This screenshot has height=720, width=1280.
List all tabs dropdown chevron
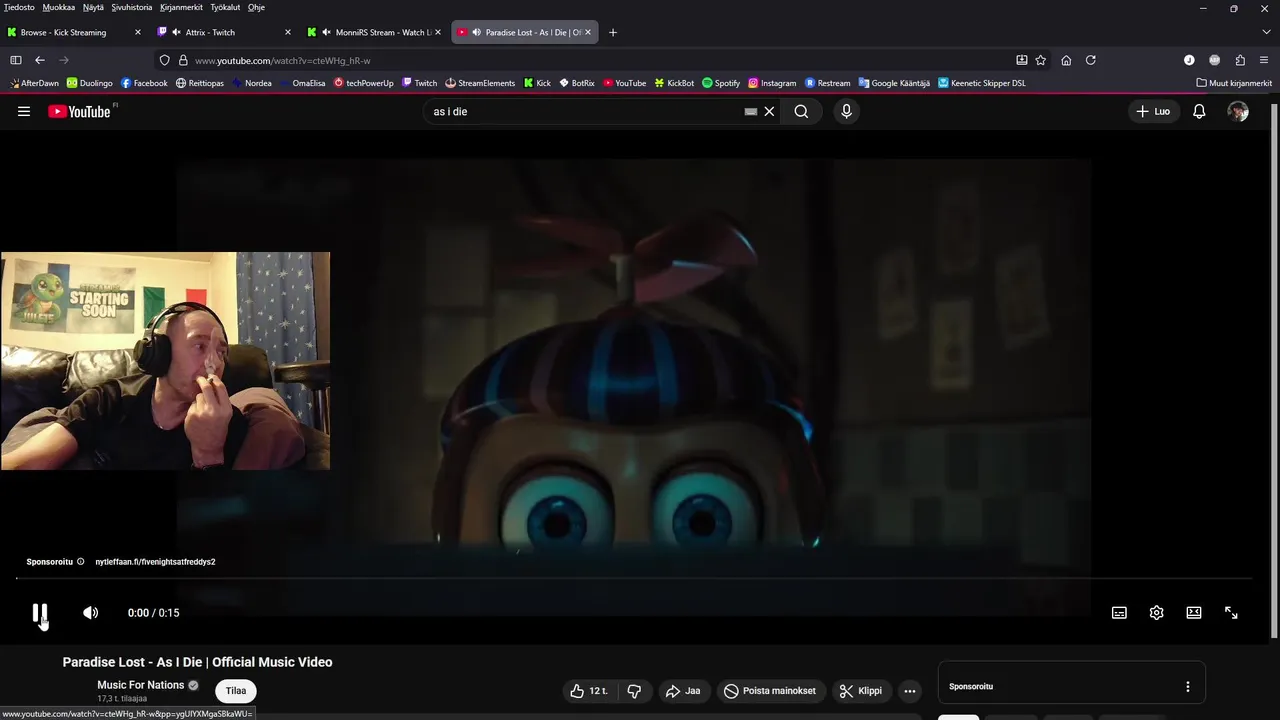click(x=1265, y=32)
